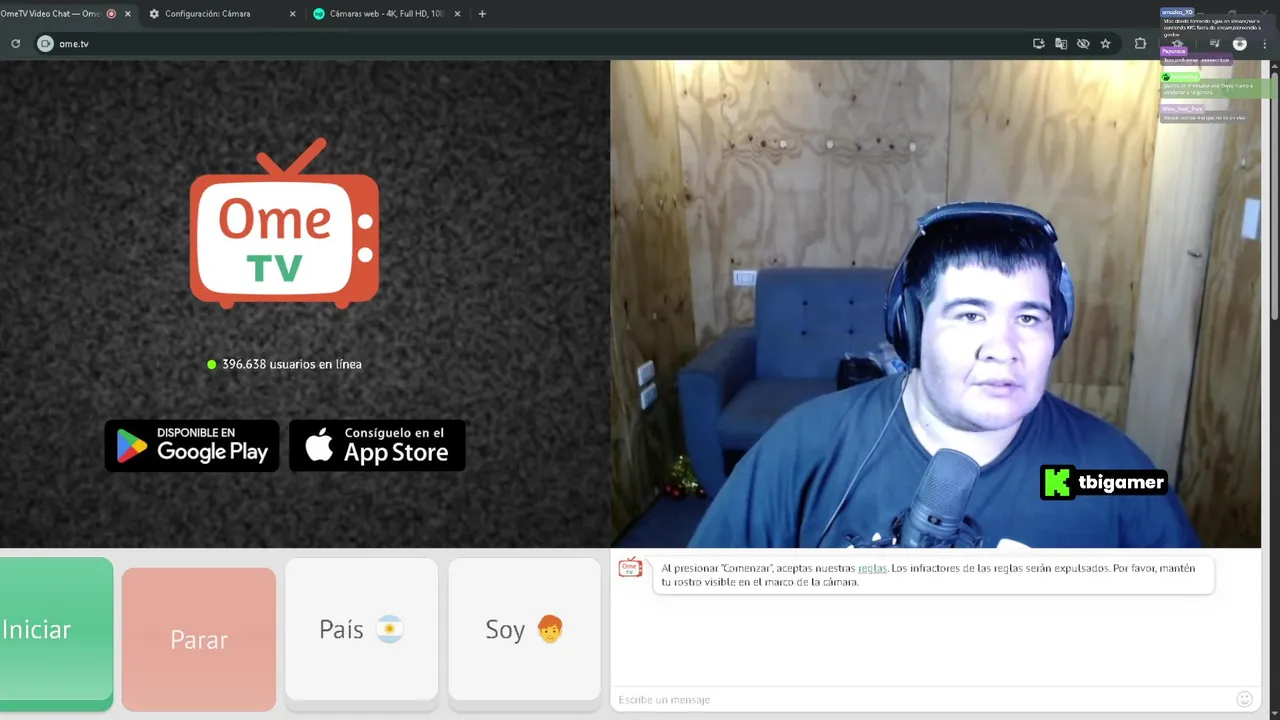Open camera site permissions icon in address bar

coord(45,44)
